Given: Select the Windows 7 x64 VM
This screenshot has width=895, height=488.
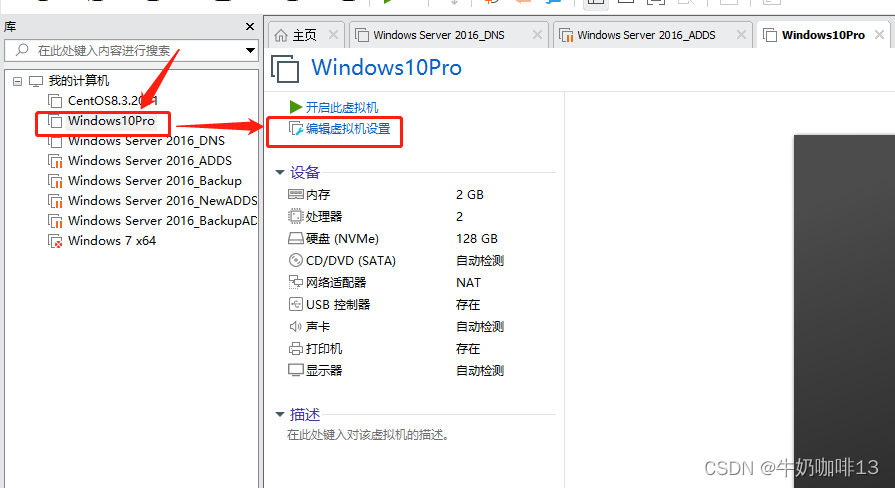Looking at the screenshot, I should [x=112, y=241].
